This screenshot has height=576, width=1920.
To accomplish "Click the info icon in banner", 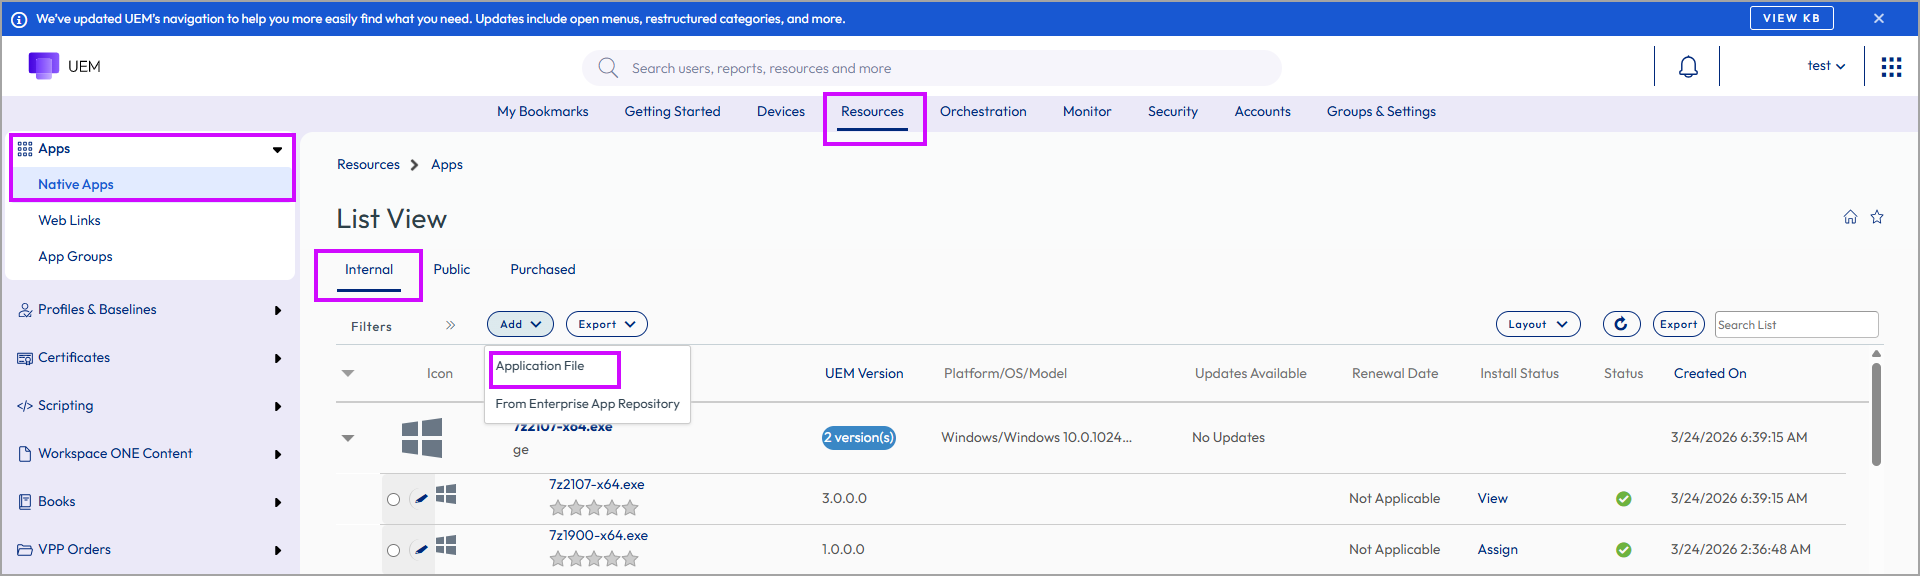I will 19,19.
